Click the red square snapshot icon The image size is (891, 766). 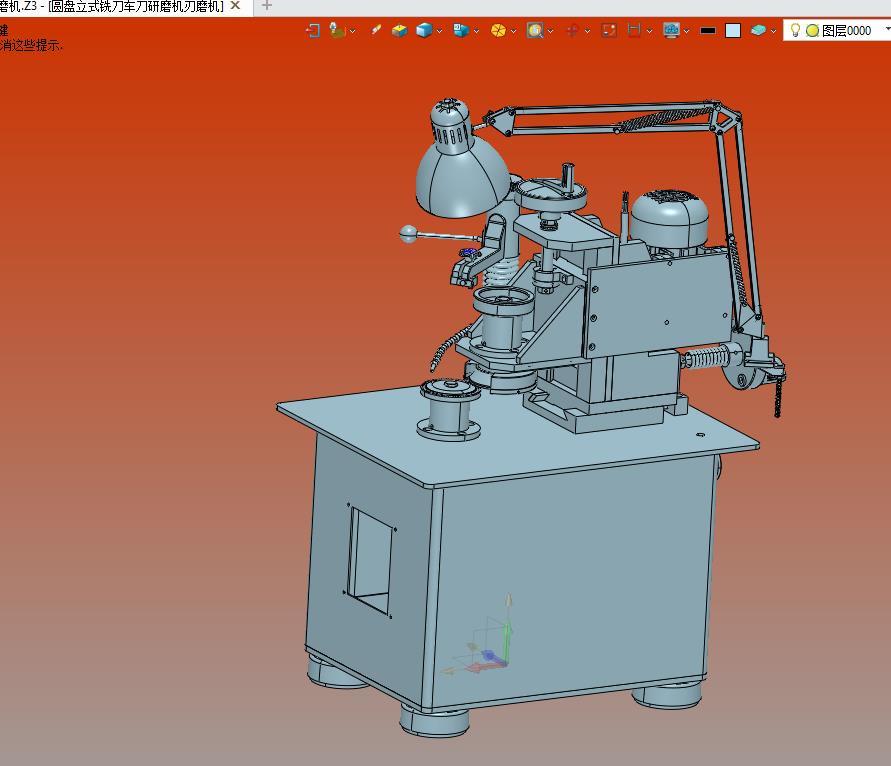[609, 30]
